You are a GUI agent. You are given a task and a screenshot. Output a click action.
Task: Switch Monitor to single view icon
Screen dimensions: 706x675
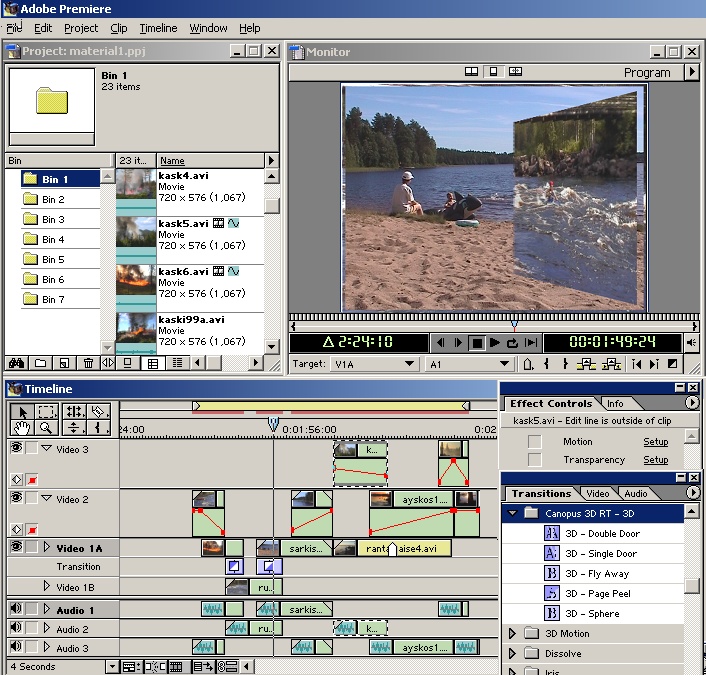493,72
